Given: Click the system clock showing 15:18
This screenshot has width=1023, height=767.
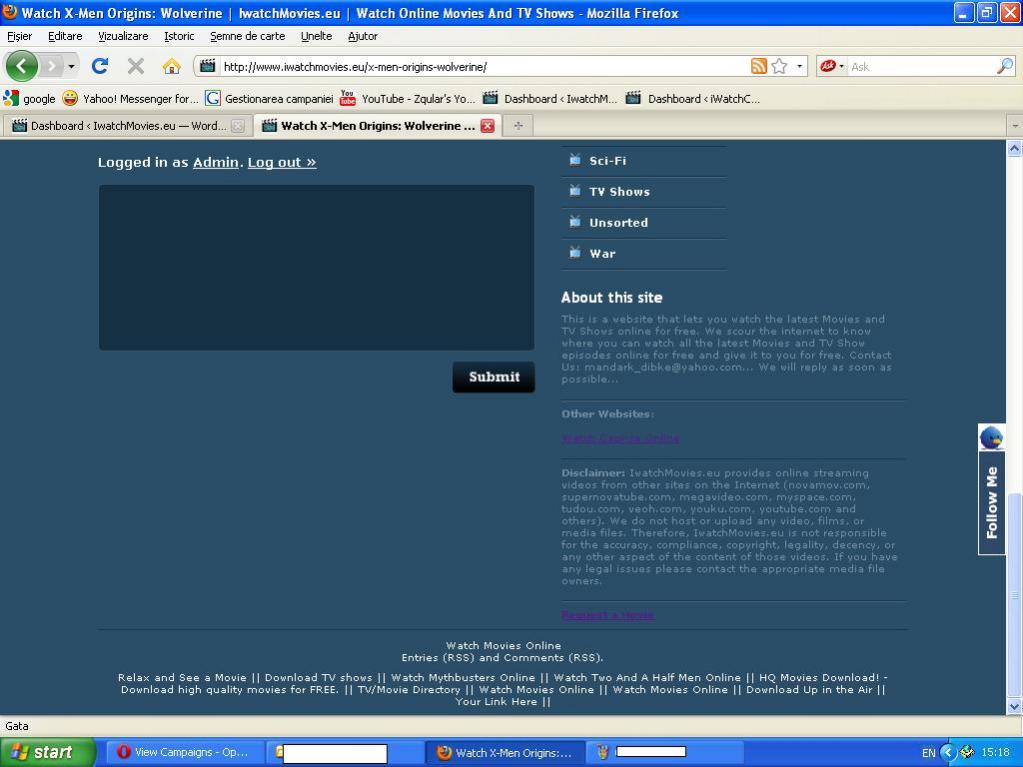Looking at the screenshot, I should click(x=996, y=753).
